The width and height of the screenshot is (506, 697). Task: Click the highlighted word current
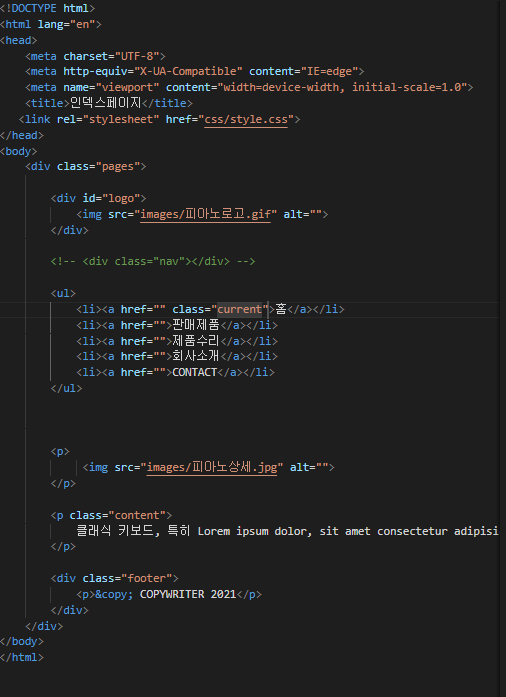tap(240, 309)
